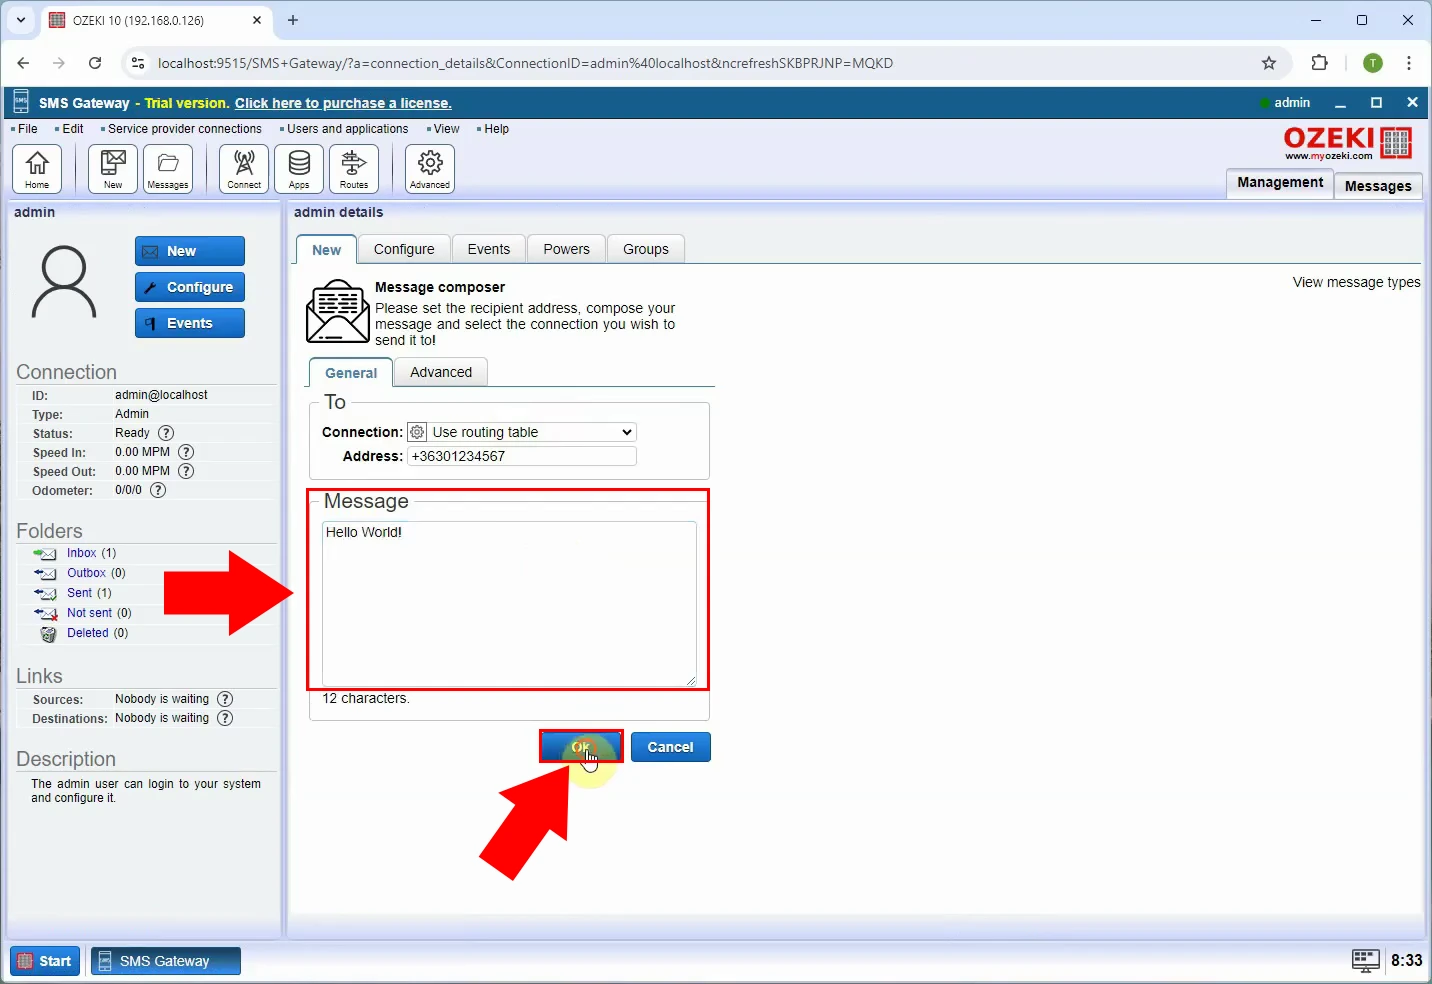
Task: Open the Users and applications menu
Action: [x=347, y=129]
